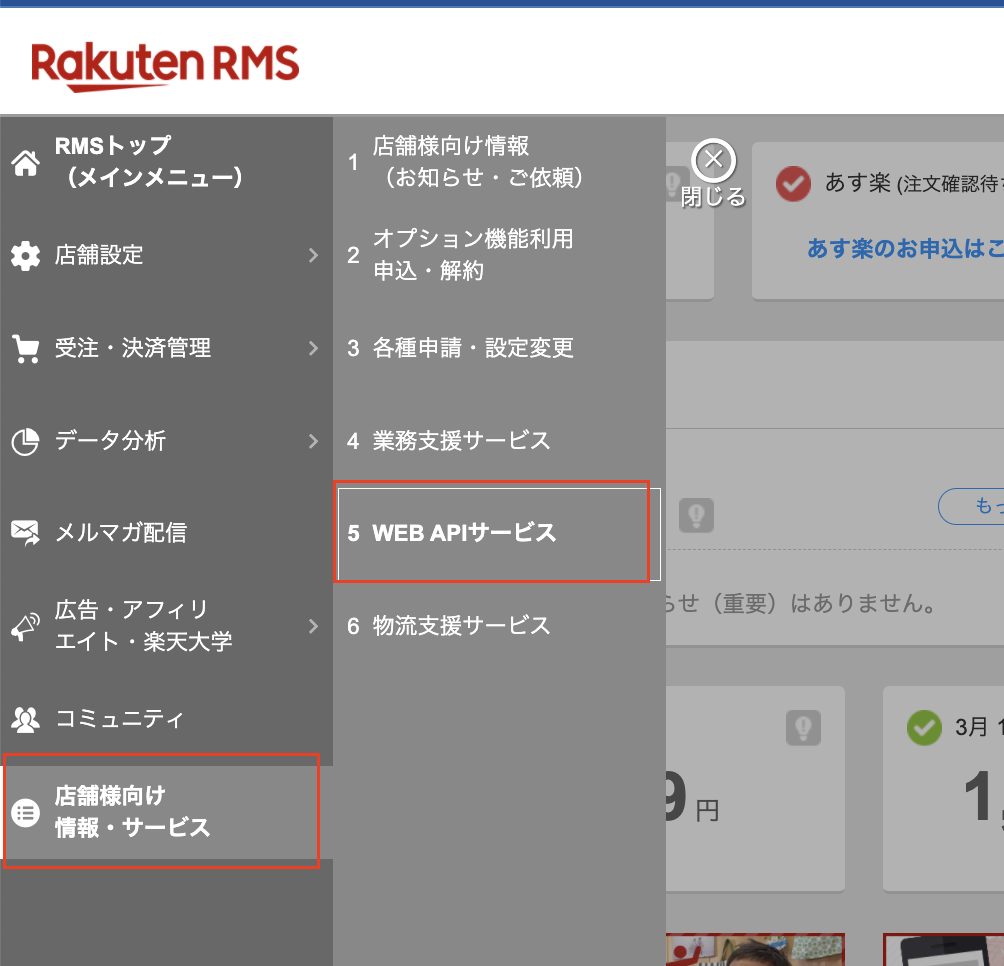Screen dimensions: 1004x966
Task: Select コミュニティ in the sidebar
Action: click(x=166, y=720)
